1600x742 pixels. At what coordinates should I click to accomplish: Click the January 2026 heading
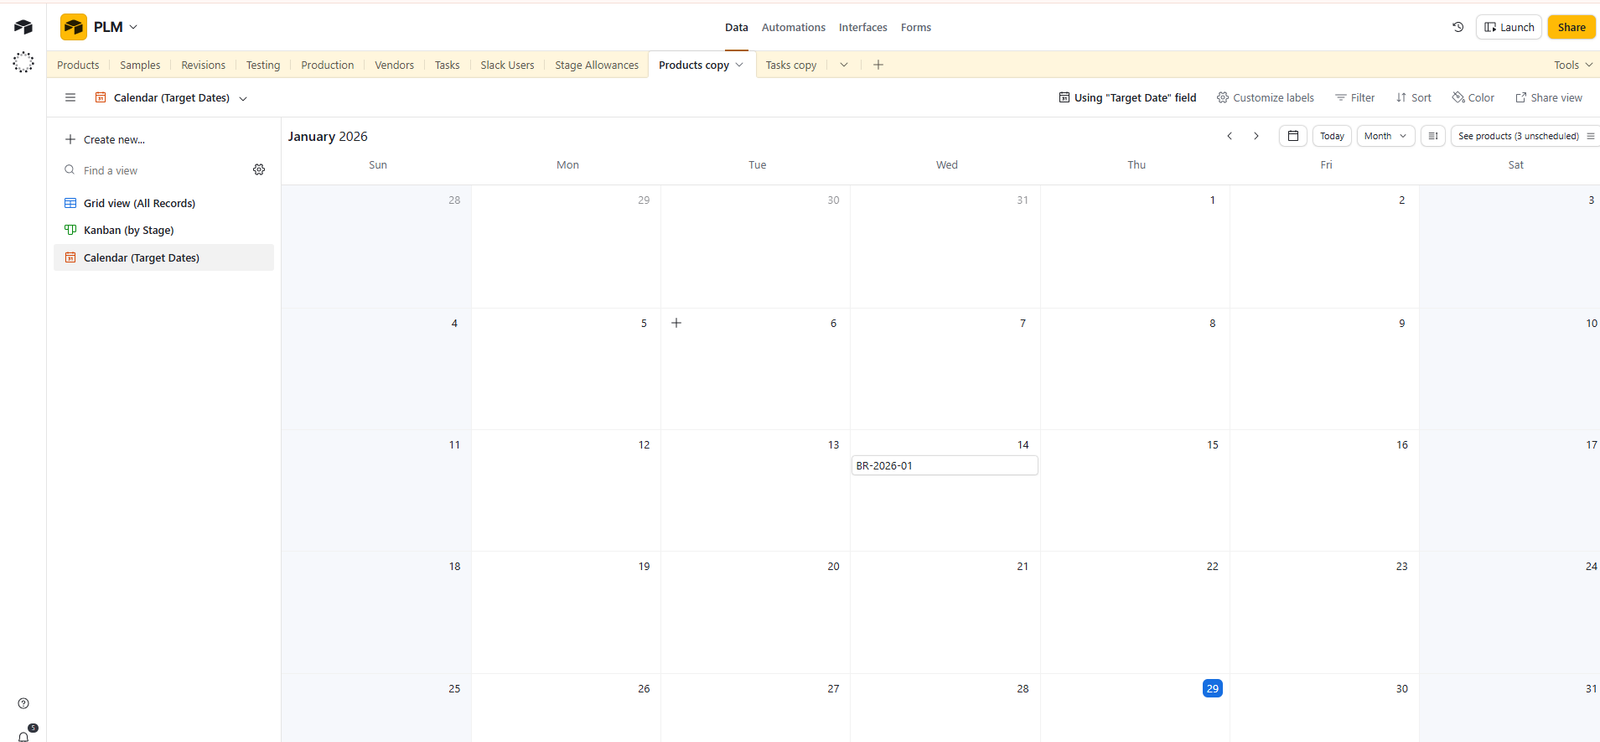coord(328,136)
